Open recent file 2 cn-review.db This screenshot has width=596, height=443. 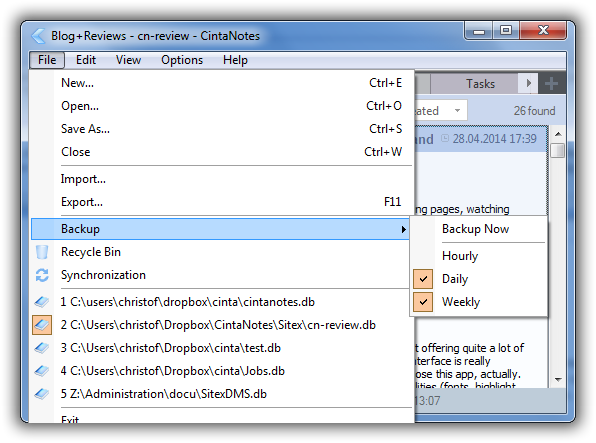pos(222,325)
